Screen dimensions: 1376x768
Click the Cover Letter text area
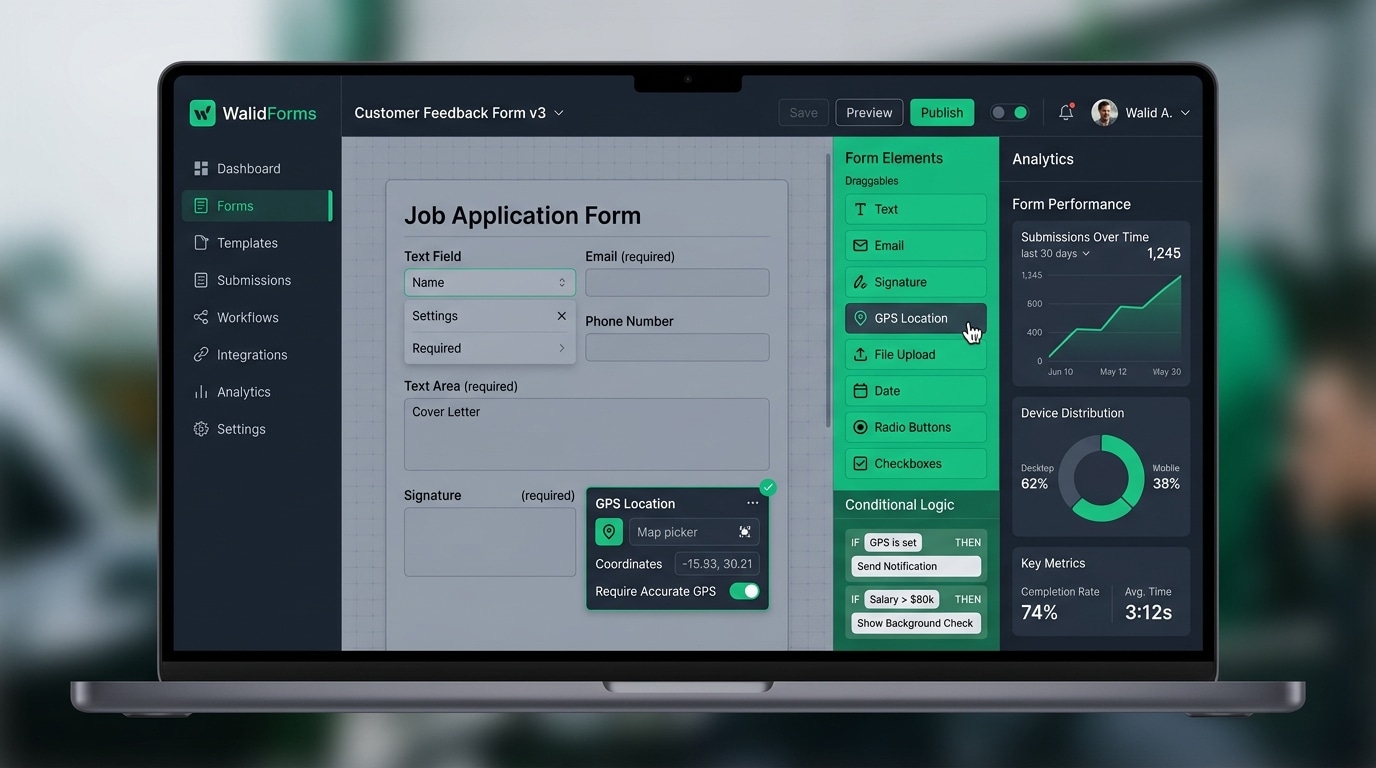[x=586, y=434]
